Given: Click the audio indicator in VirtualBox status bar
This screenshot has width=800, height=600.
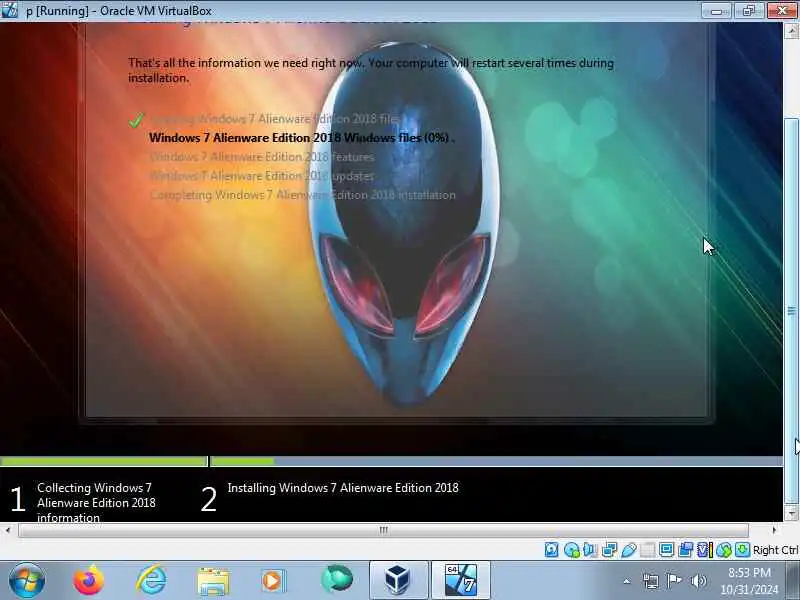Looking at the screenshot, I should pos(590,549).
